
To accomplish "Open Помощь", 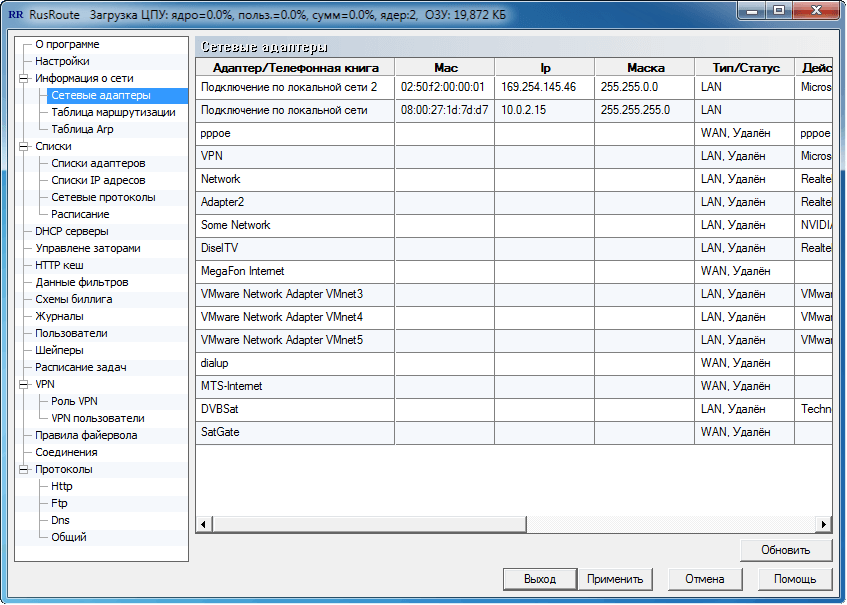I will click(795, 579).
